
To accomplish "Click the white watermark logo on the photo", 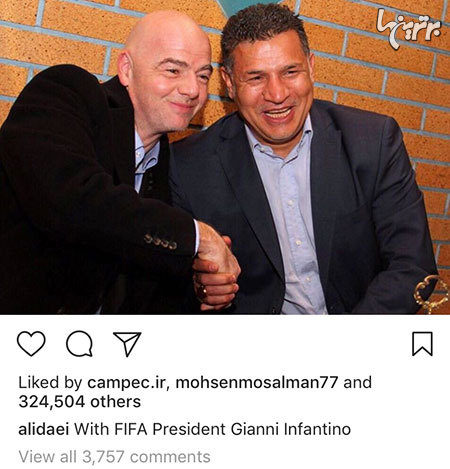I will pos(409,28).
